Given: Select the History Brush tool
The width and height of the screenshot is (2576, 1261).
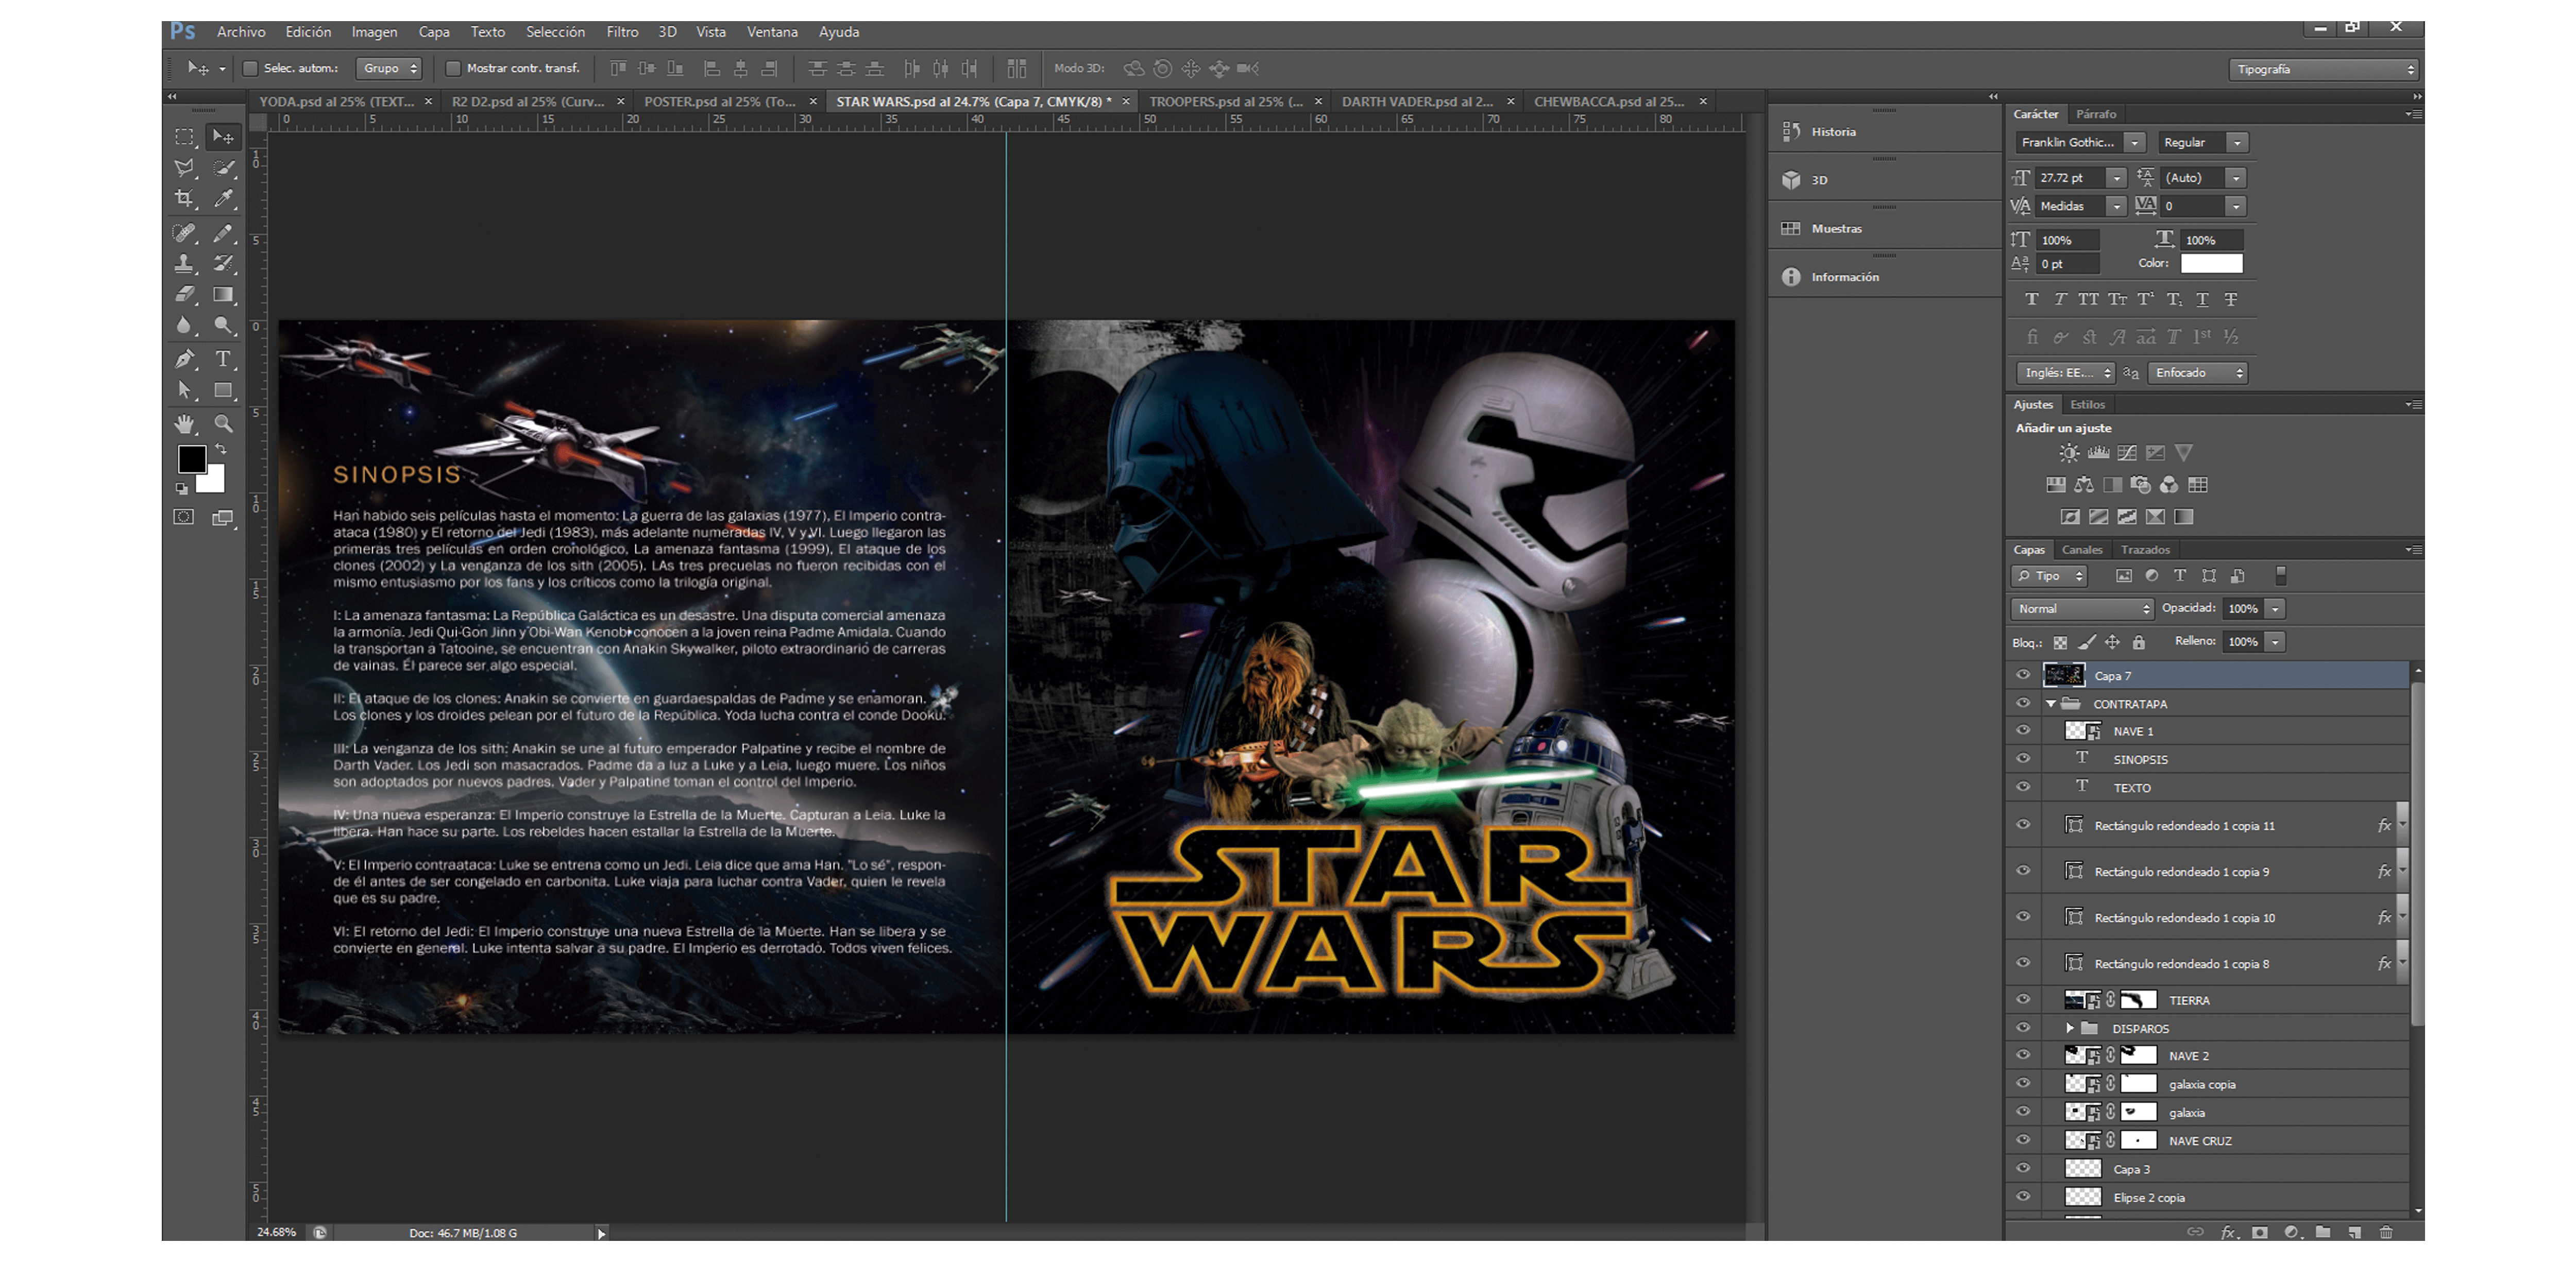Looking at the screenshot, I should 224,264.
